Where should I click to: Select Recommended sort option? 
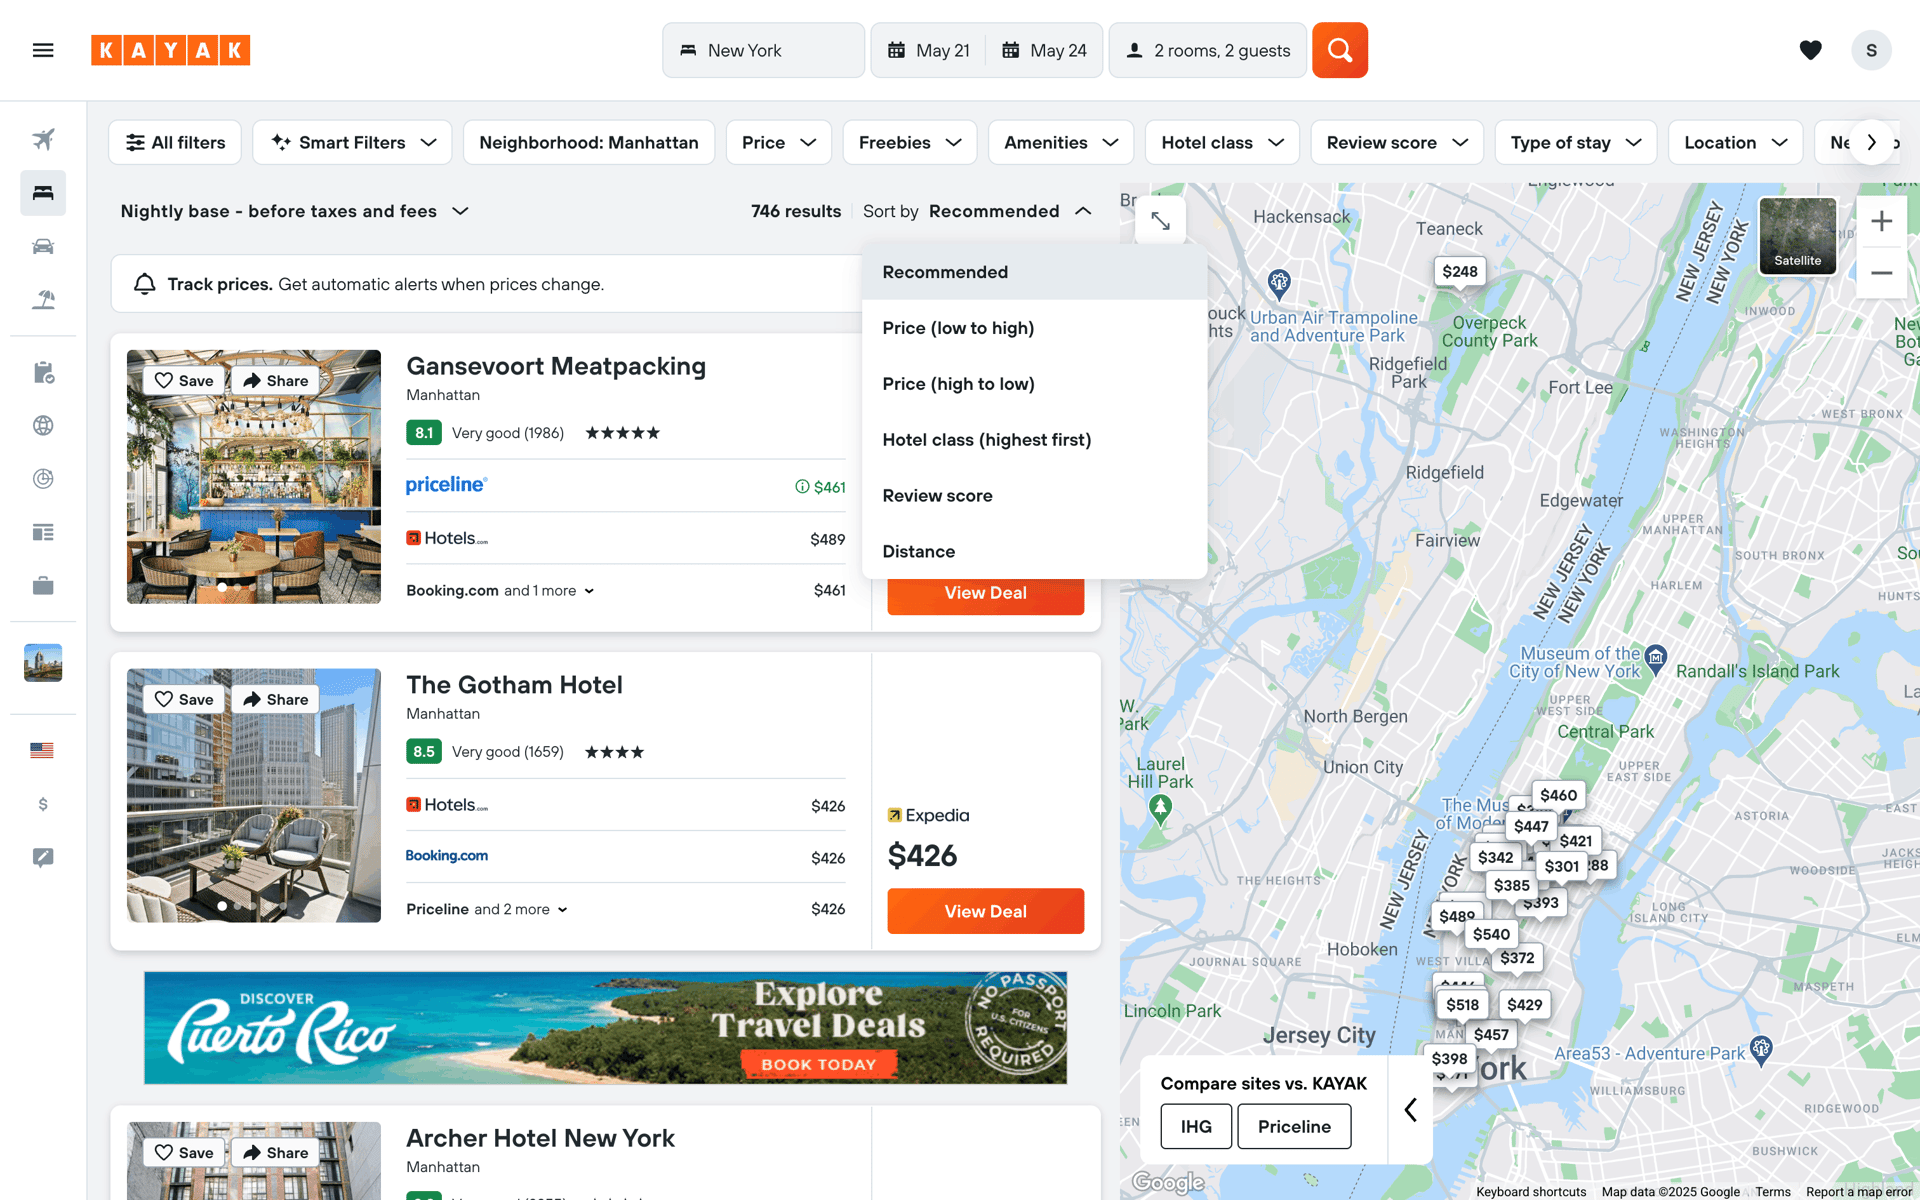pos(1034,272)
